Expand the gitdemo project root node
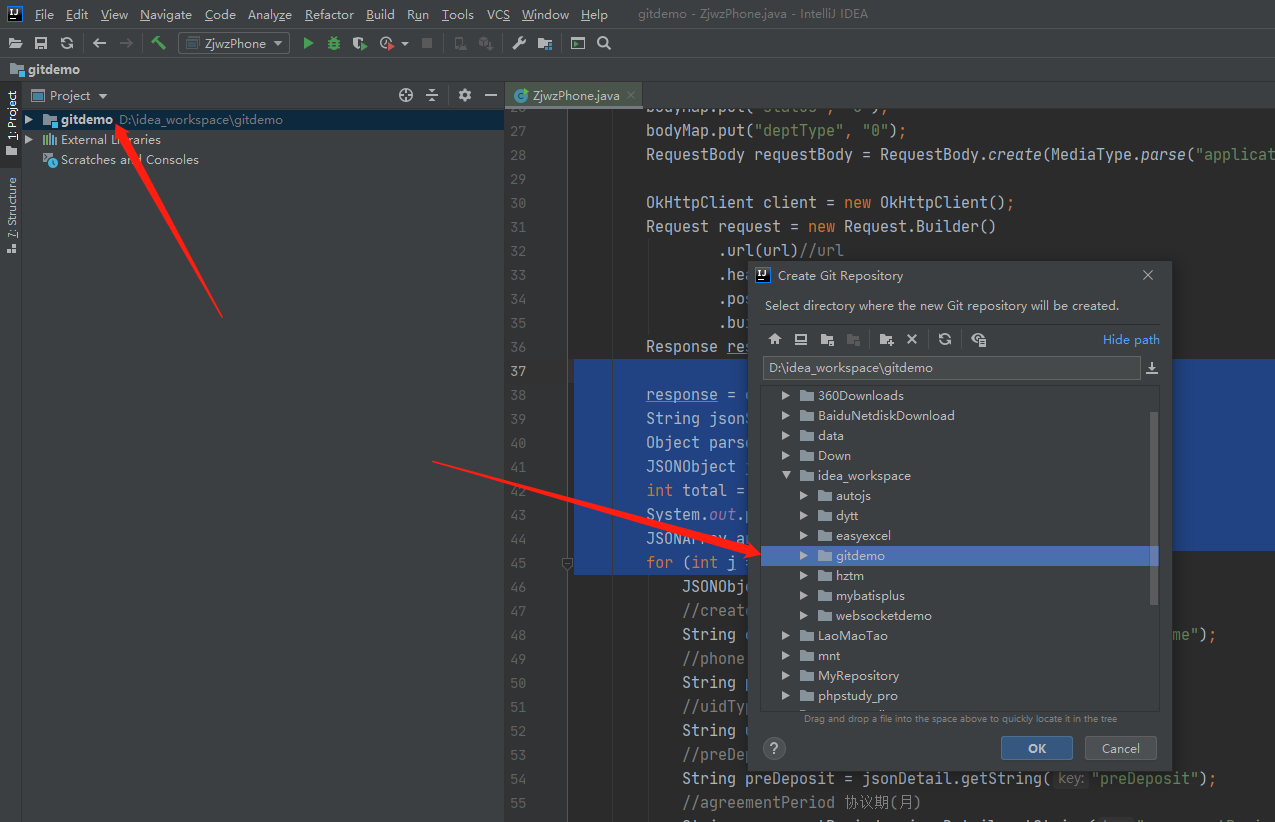 point(29,119)
